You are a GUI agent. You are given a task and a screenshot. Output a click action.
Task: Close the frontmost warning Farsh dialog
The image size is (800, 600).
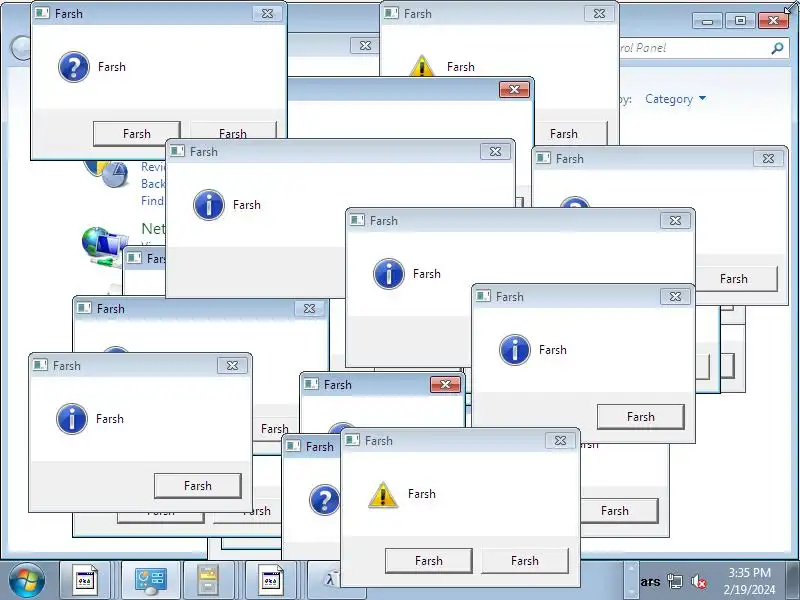tap(560, 440)
